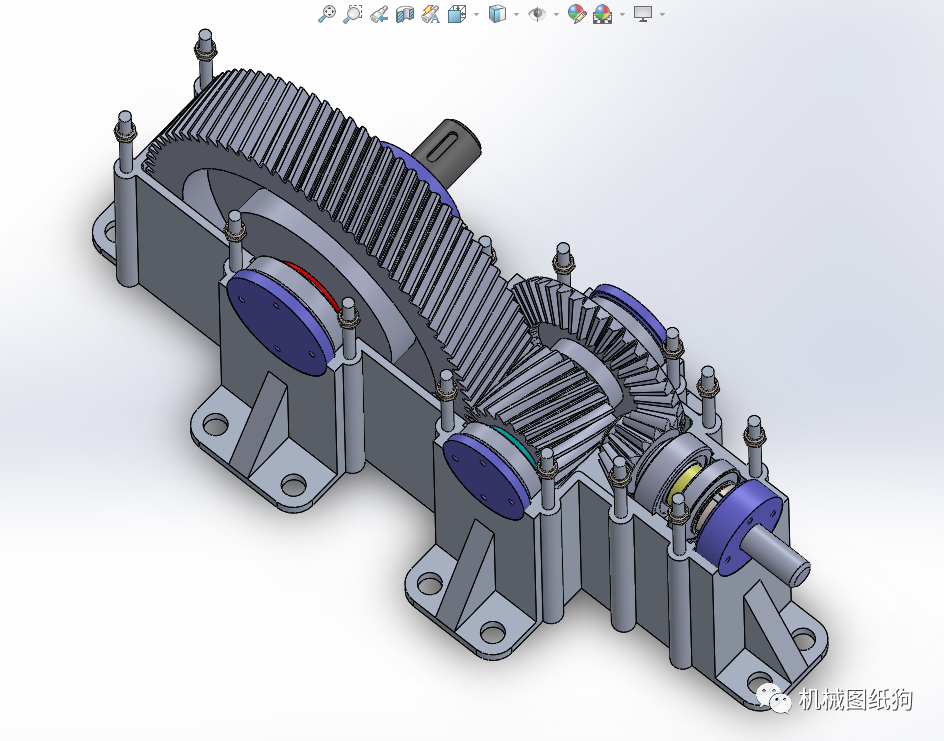Open the Dynamic Annotation Views tool

pyautogui.click(x=430, y=14)
